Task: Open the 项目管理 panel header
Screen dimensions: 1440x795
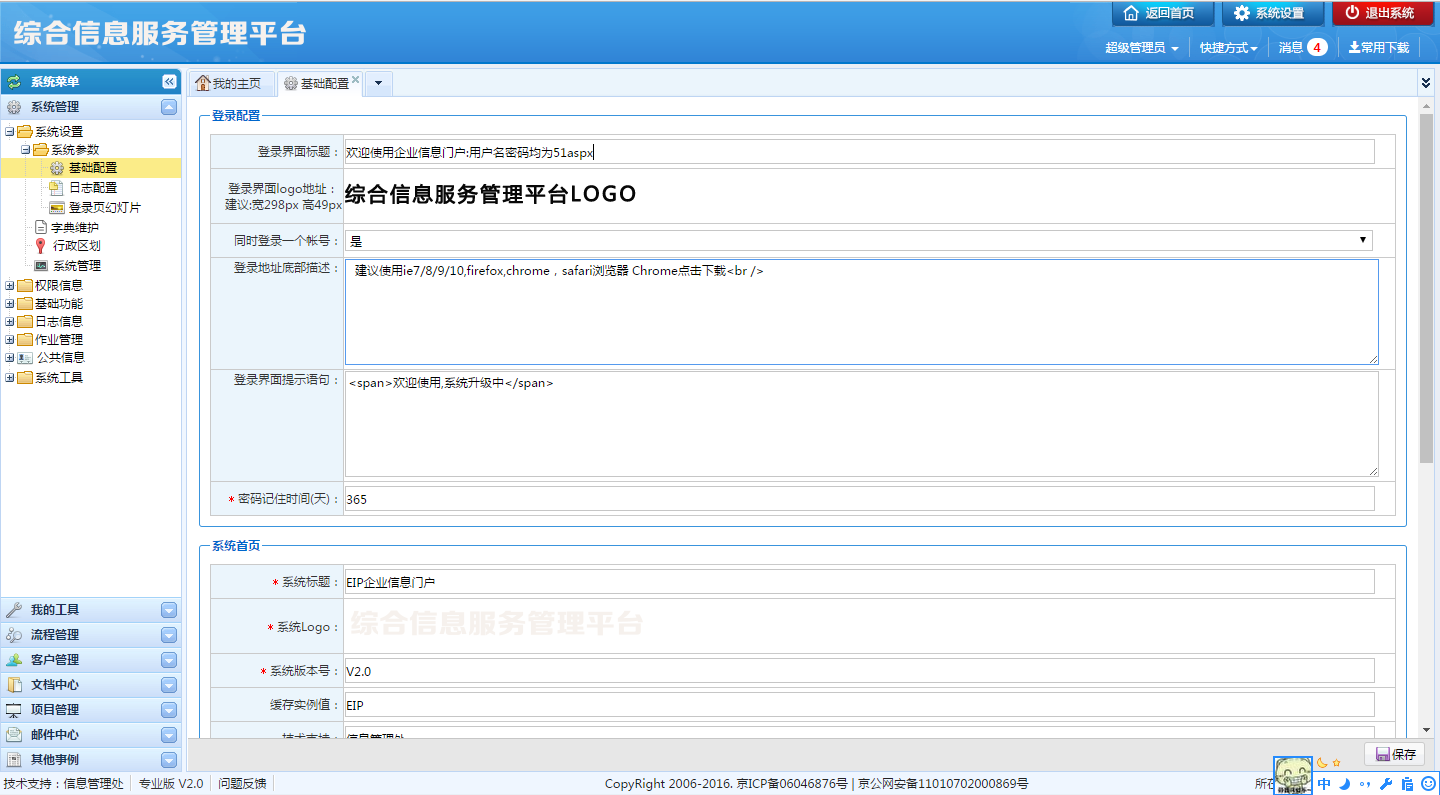Action: (x=90, y=710)
